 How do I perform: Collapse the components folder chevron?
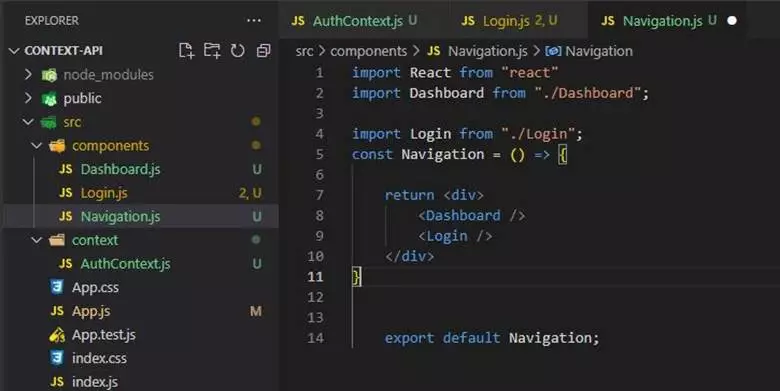pyautogui.click(x=37, y=146)
